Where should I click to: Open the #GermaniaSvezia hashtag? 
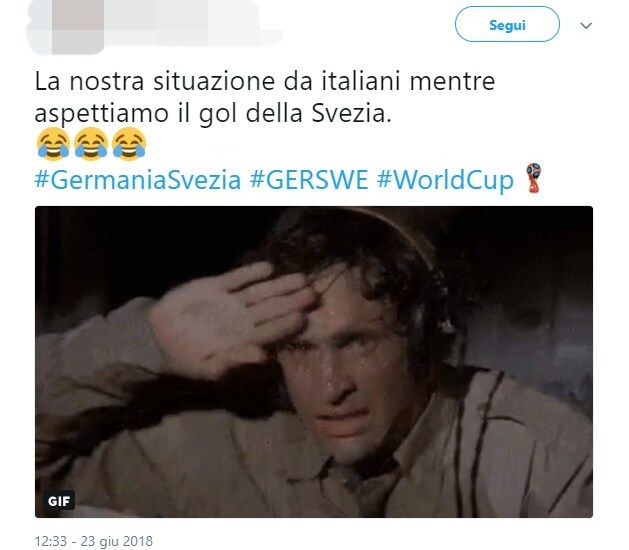138,179
